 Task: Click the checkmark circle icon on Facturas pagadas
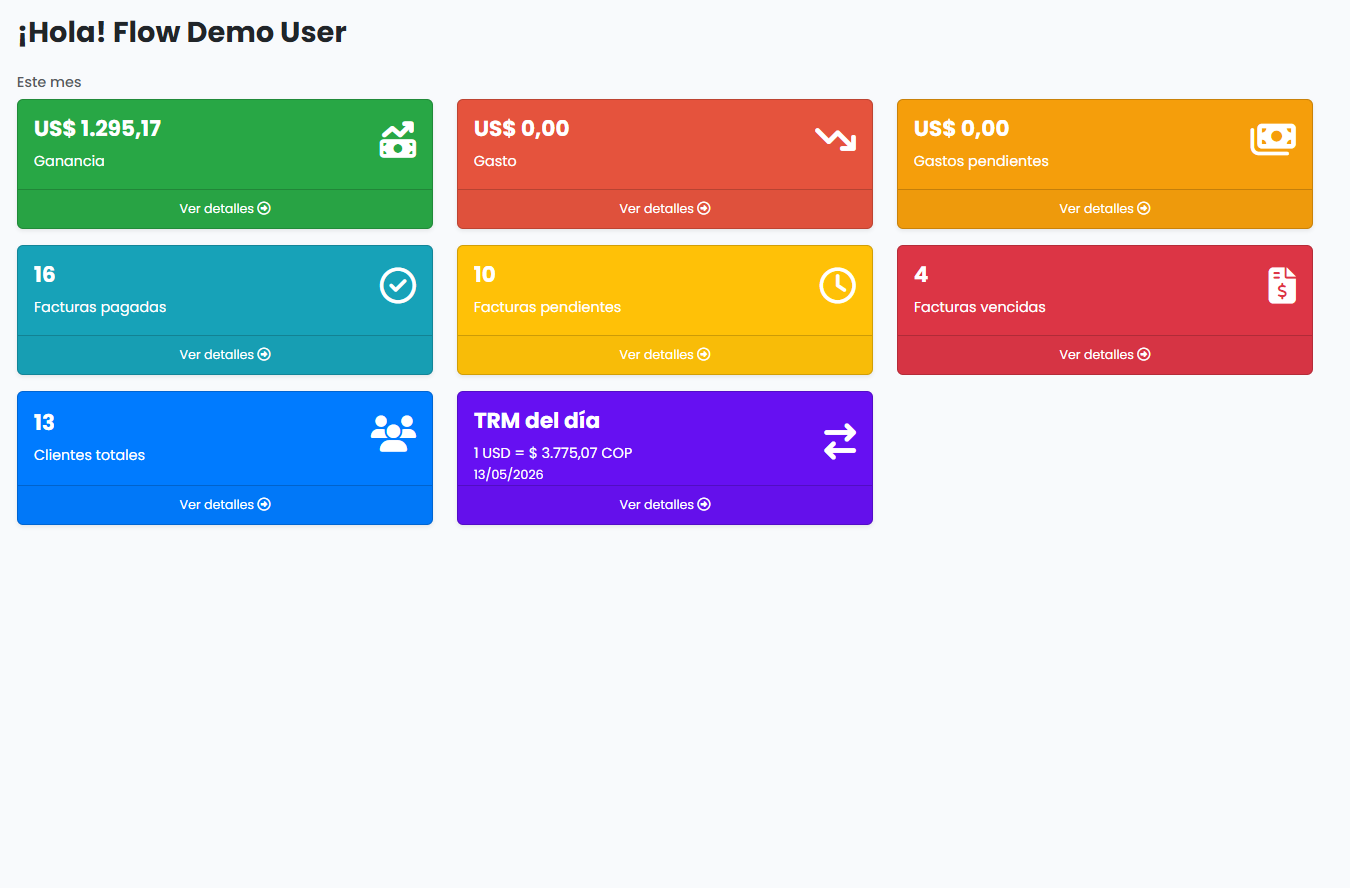click(x=398, y=286)
